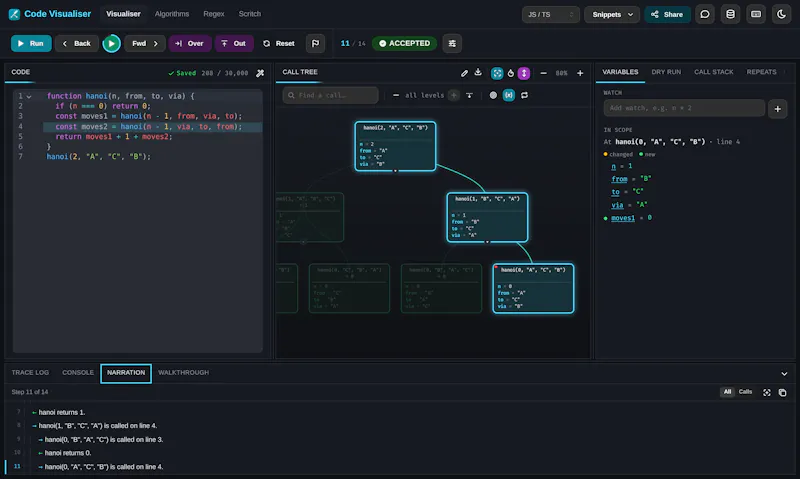Click the Add watch input field
The width and height of the screenshot is (800, 479).
(x=684, y=108)
